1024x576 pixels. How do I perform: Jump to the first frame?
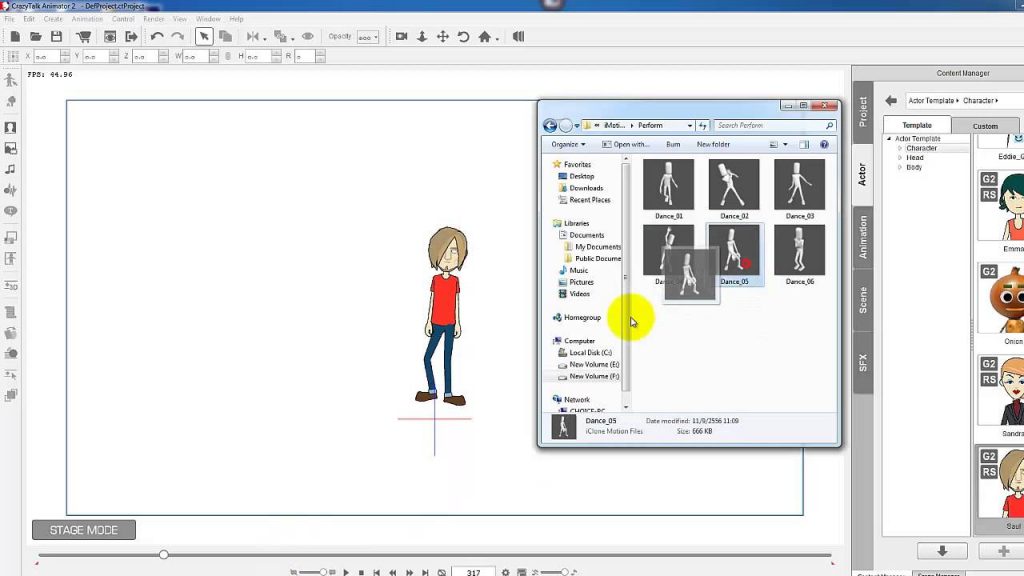coord(377,573)
